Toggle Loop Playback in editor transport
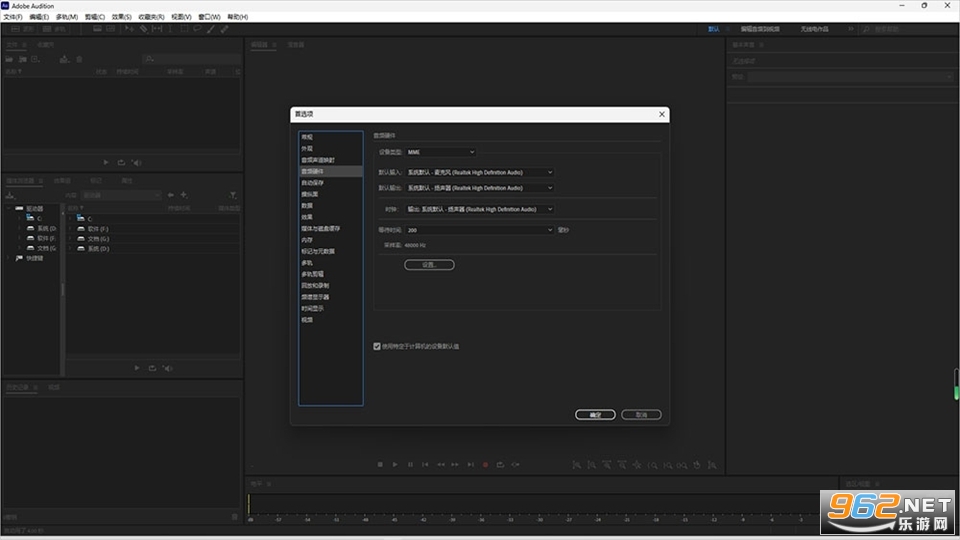The width and height of the screenshot is (960, 540). (x=500, y=465)
